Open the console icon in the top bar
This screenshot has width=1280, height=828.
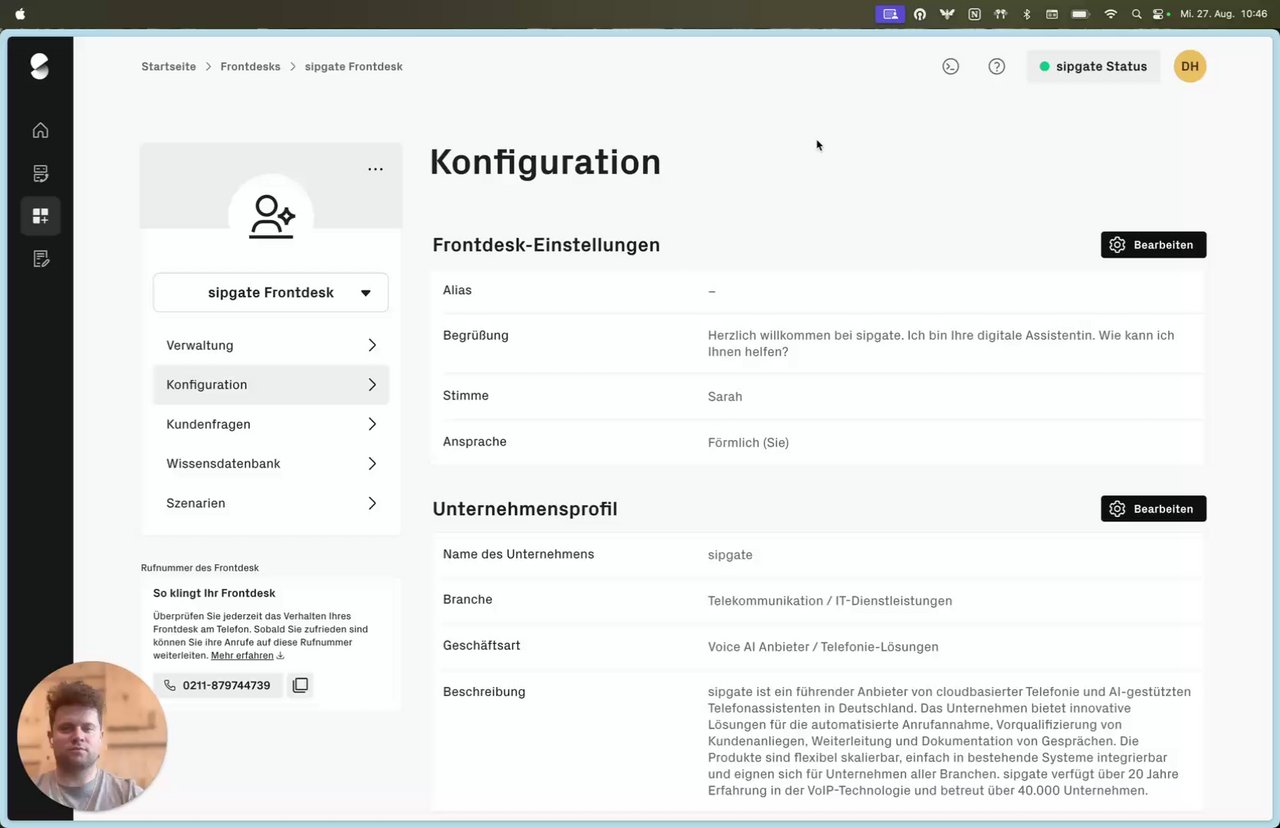(x=951, y=67)
